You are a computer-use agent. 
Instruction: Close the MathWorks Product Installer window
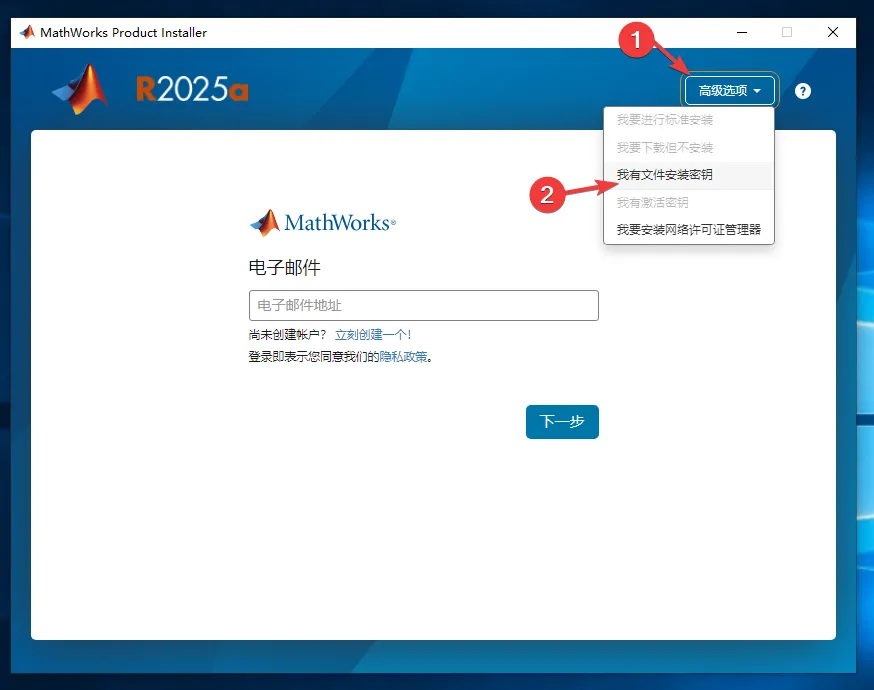[x=833, y=32]
